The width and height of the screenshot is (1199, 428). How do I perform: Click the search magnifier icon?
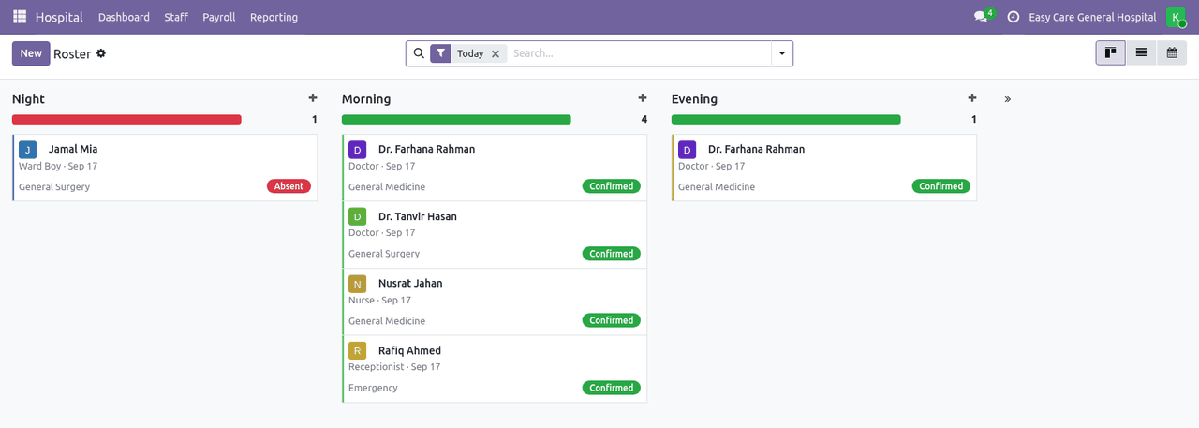pos(418,54)
